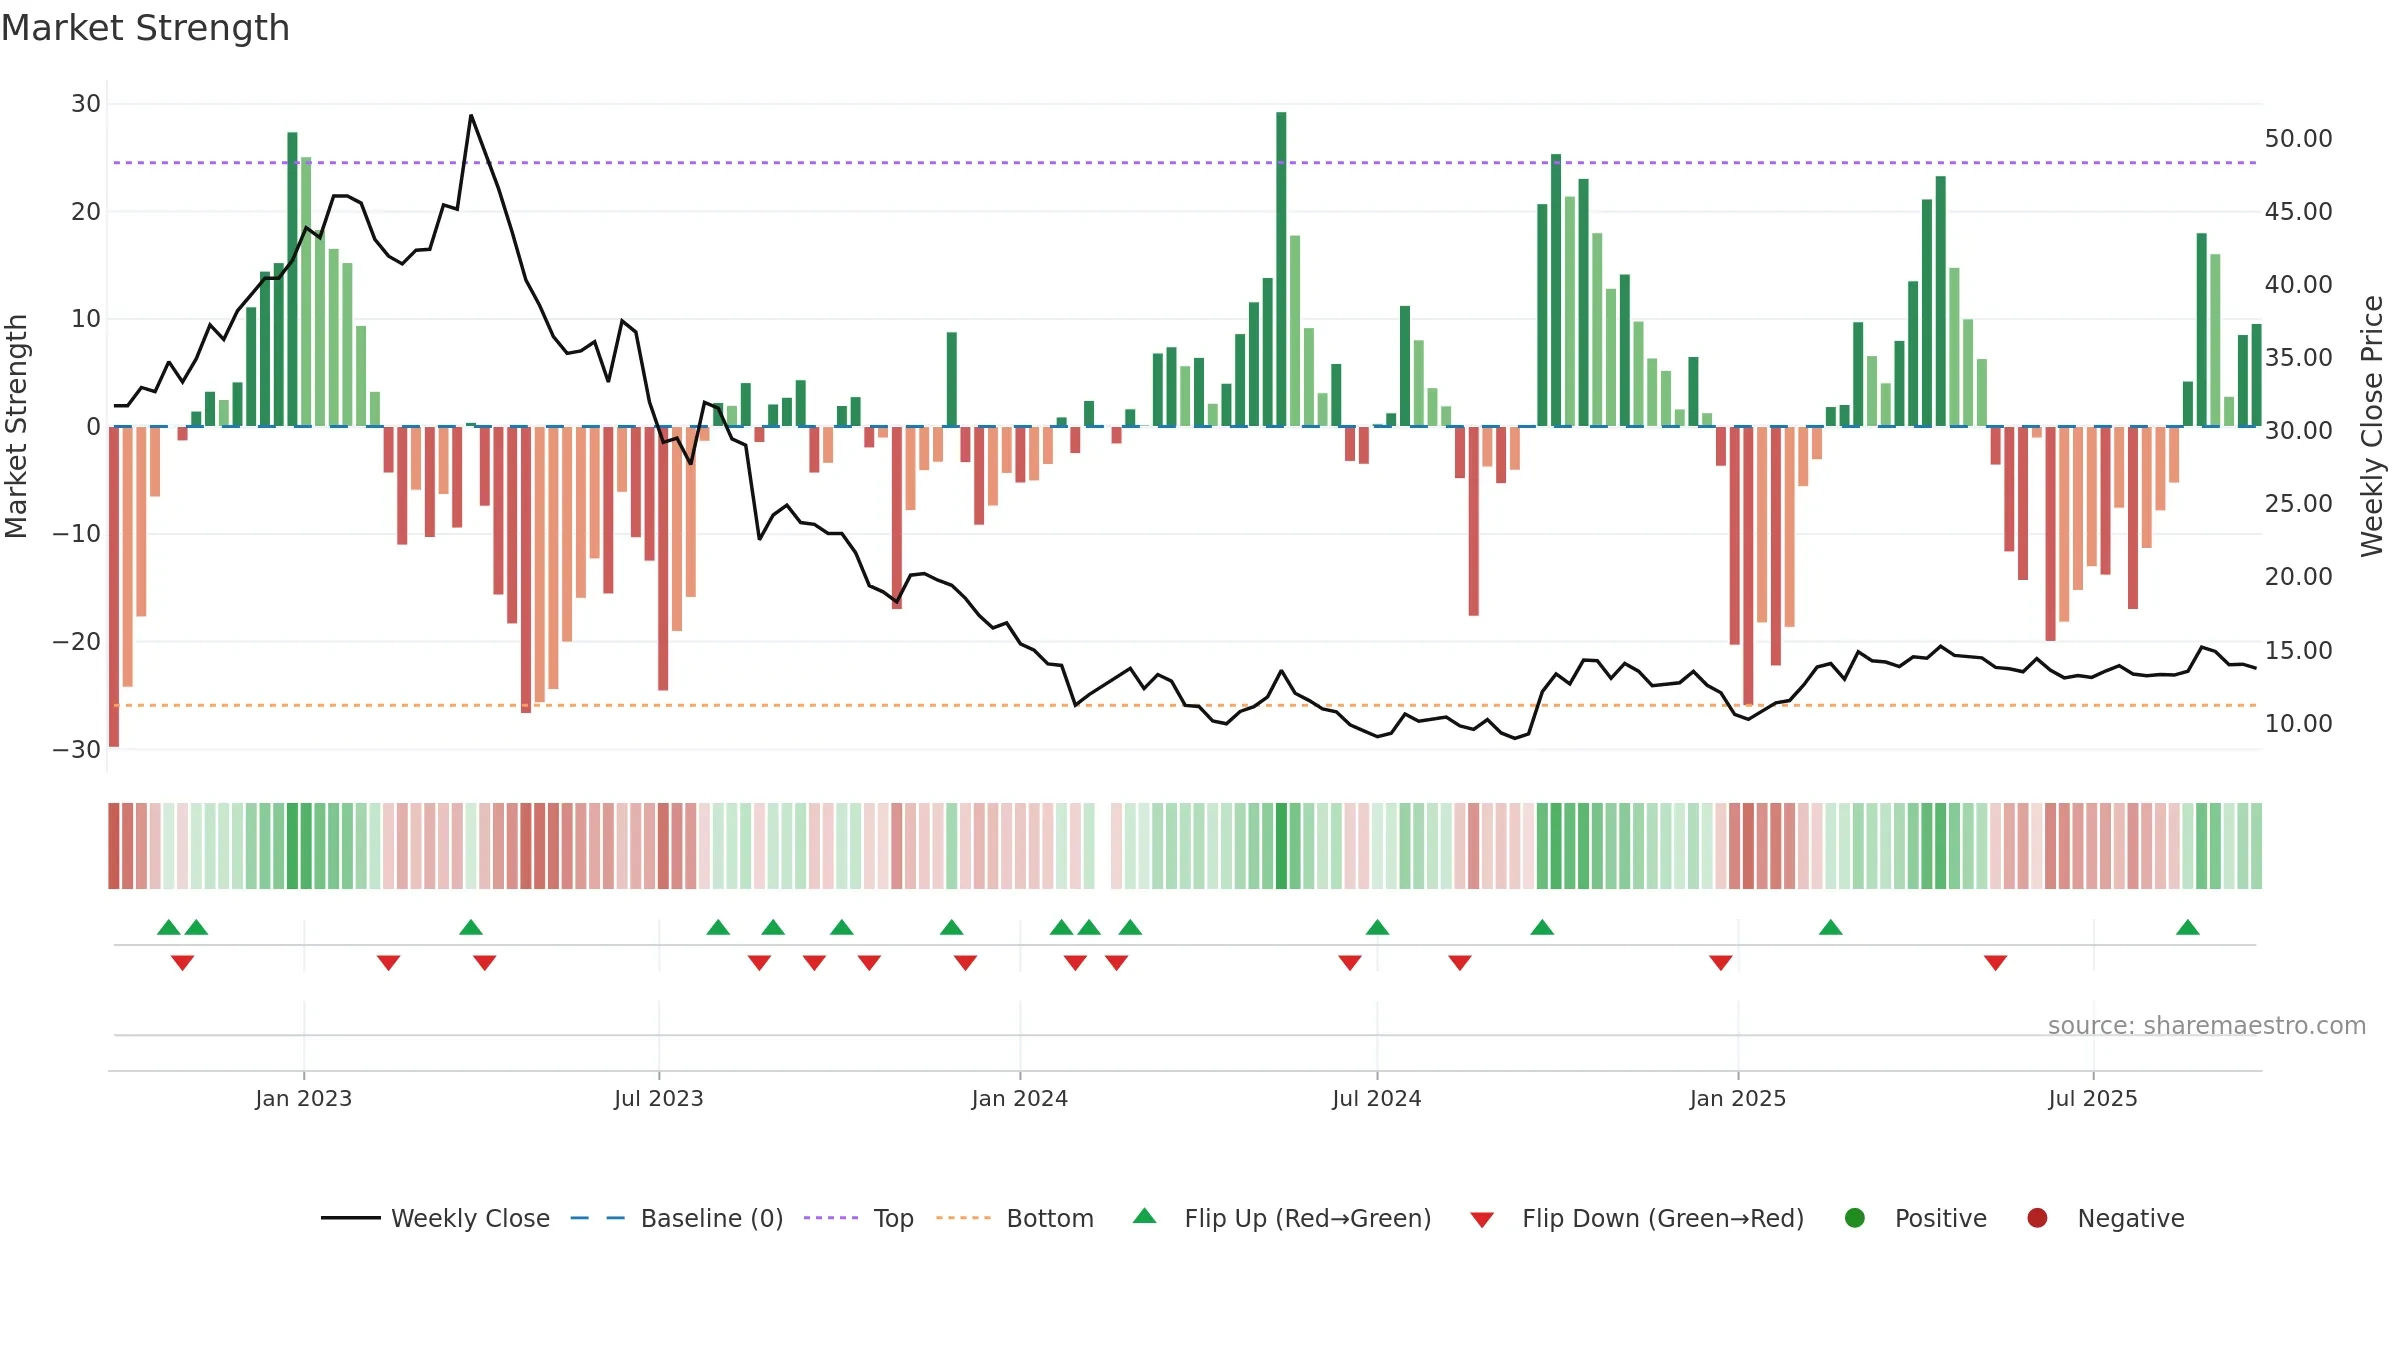2400x1350 pixels.
Task: Click the Jan 2024 x-axis label
Action: click(x=1020, y=1098)
